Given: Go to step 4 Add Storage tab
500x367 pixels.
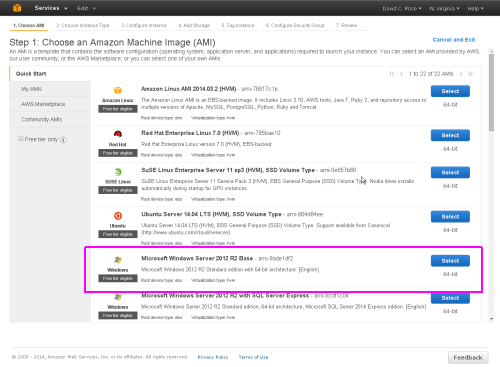Looking at the screenshot, I should coord(194,25).
